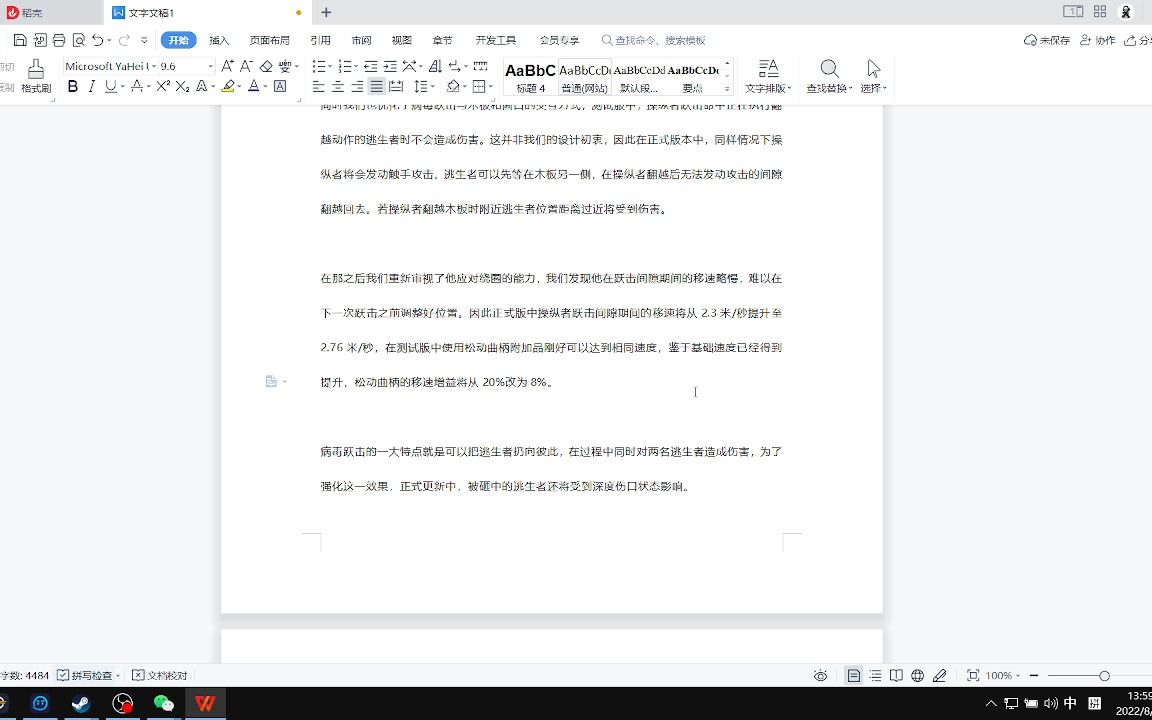Switch to the 插入 ribbon tab
Screen dimensions: 1152x720
pos(219,40)
